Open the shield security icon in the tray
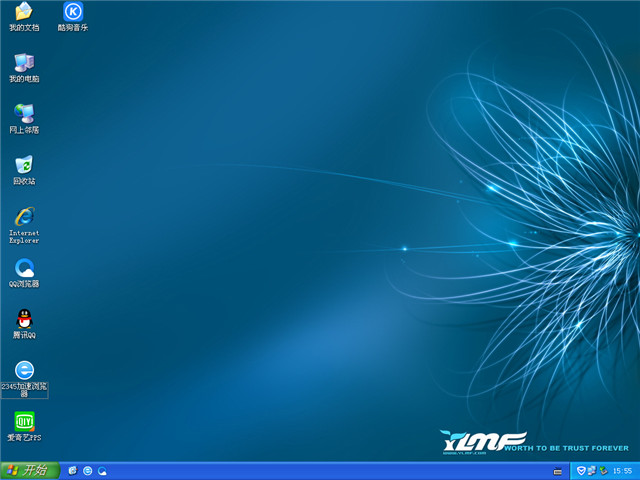The image size is (640, 480). [x=581, y=471]
